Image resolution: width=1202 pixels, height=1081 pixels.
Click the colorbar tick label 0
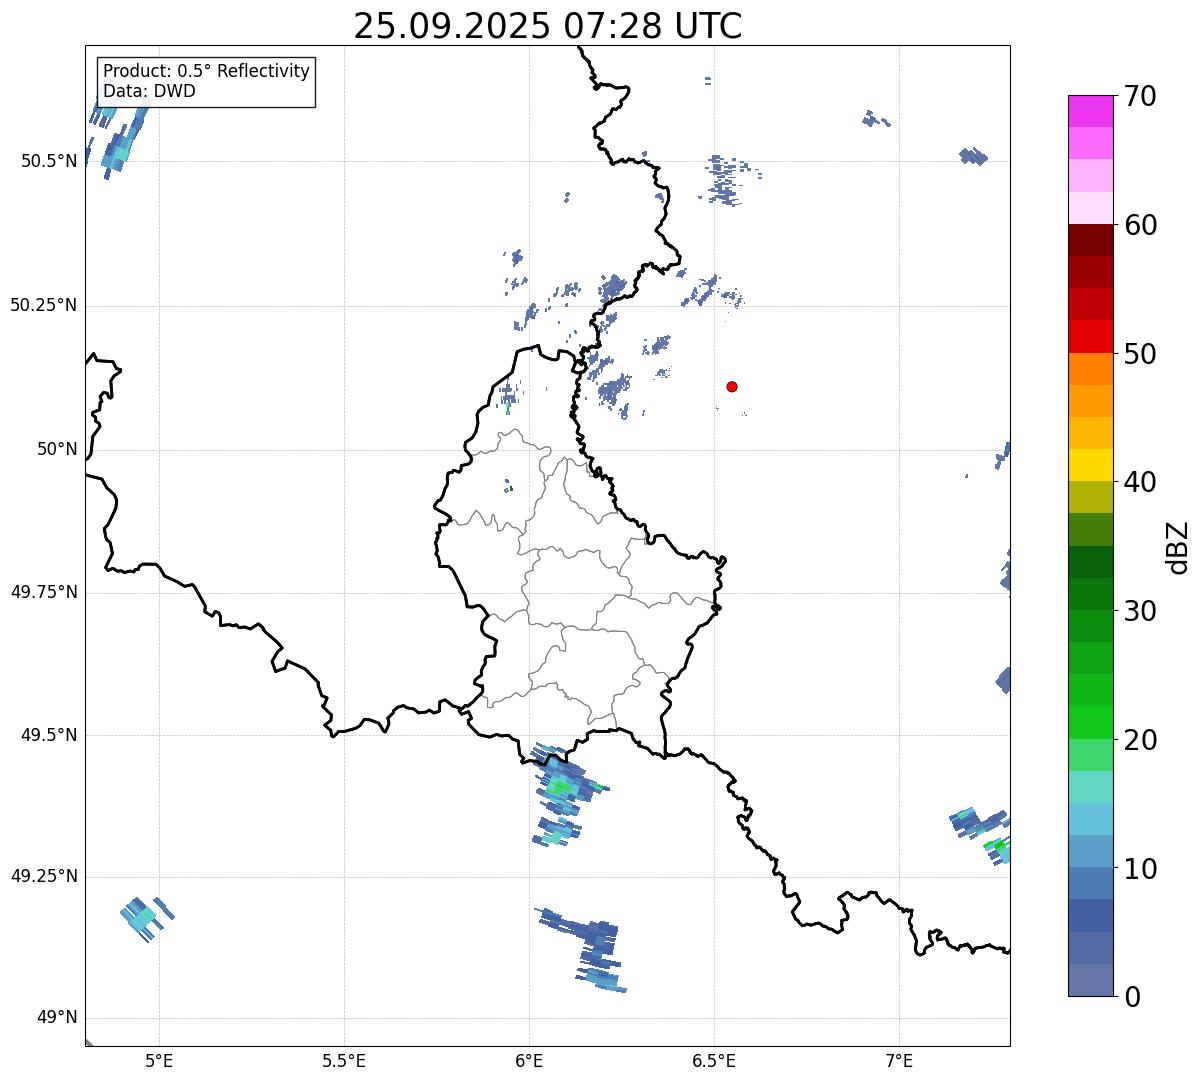(x=1131, y=997)
